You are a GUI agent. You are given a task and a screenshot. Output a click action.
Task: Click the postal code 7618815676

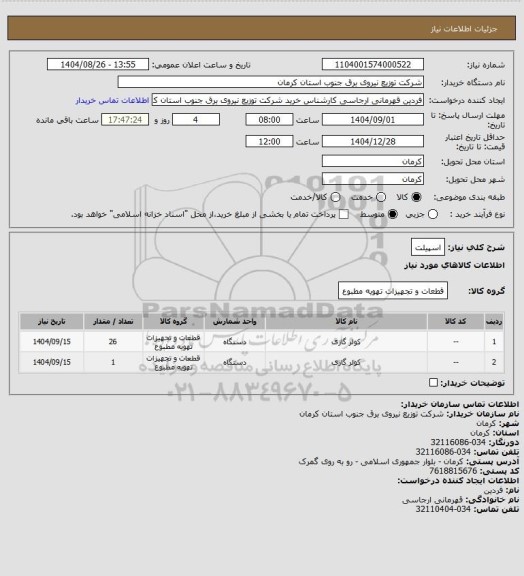tap(453, 471)
